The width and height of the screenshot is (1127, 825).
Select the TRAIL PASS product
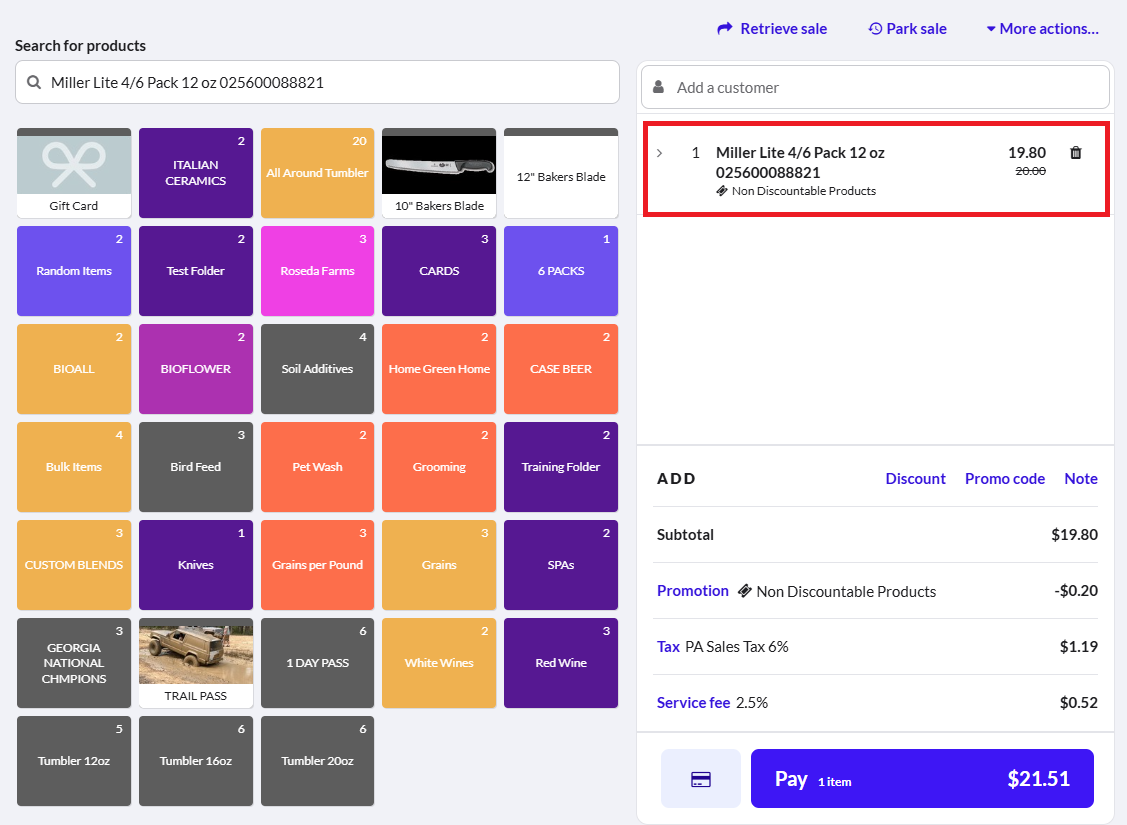click(x=196, y=663)
